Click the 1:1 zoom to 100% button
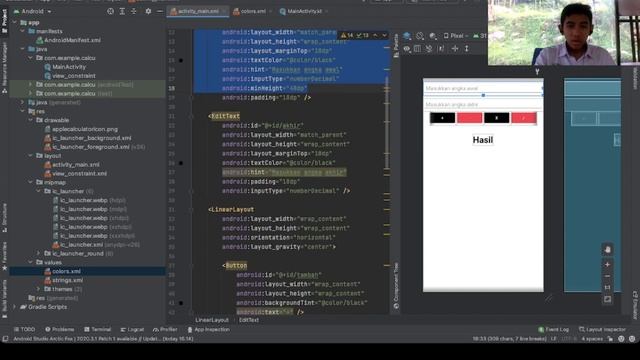Viewport: 640px width, 360px height. point(607,288)
